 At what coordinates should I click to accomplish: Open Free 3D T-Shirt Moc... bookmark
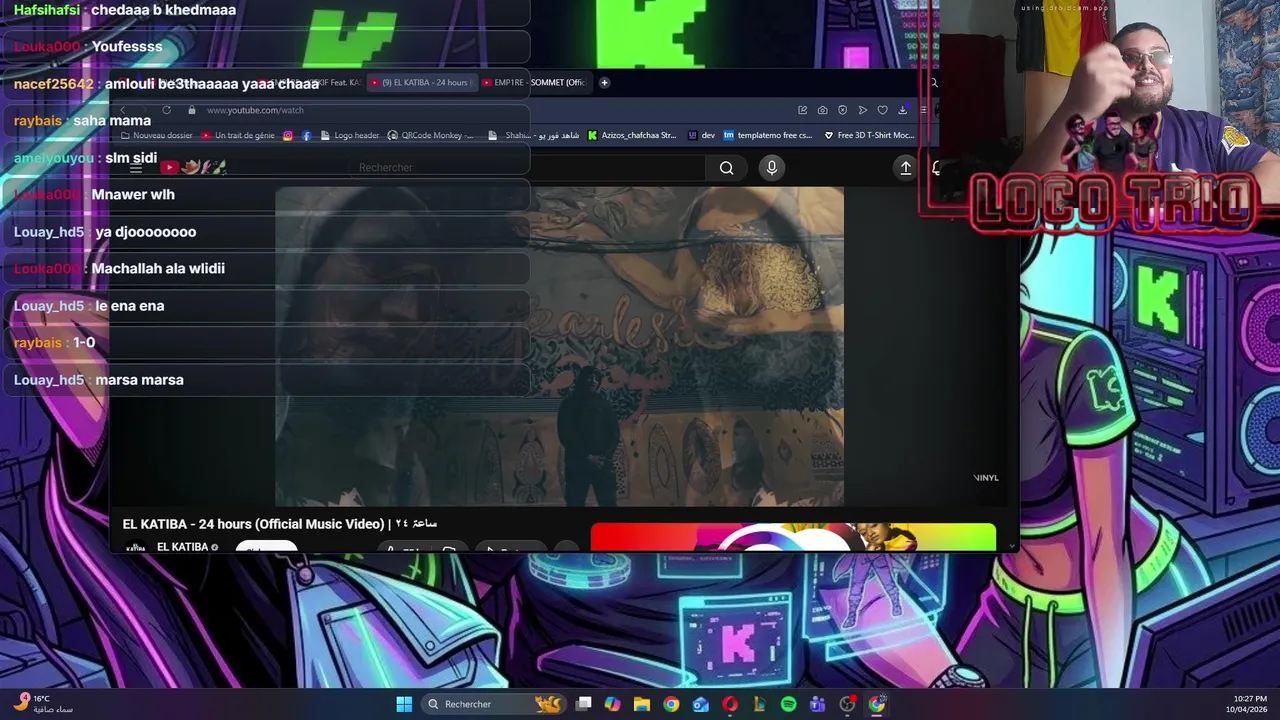point(869,136)
